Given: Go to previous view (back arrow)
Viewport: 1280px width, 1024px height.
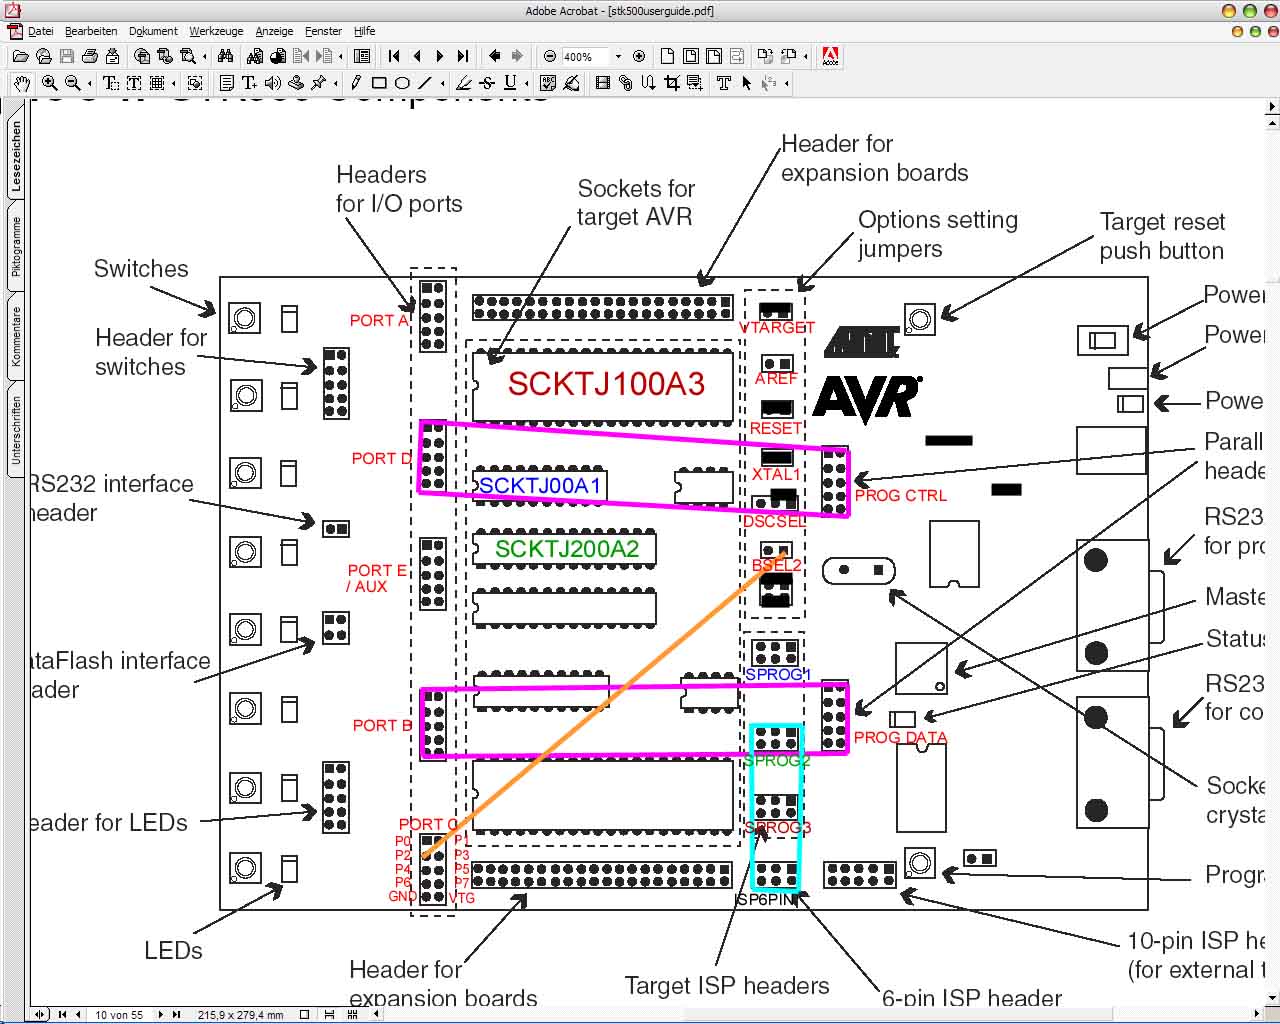Looking at the screenshot, I should pyautogui.click(x=495, y=56).
